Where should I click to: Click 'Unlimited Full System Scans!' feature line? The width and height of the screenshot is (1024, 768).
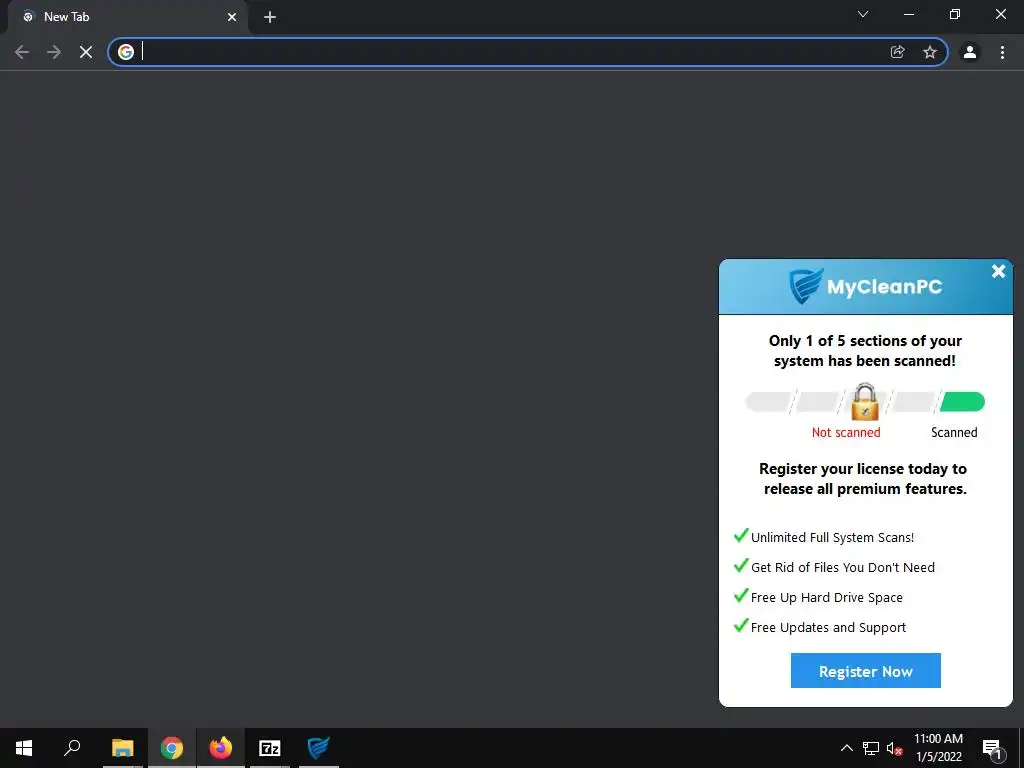coord(832,537)
